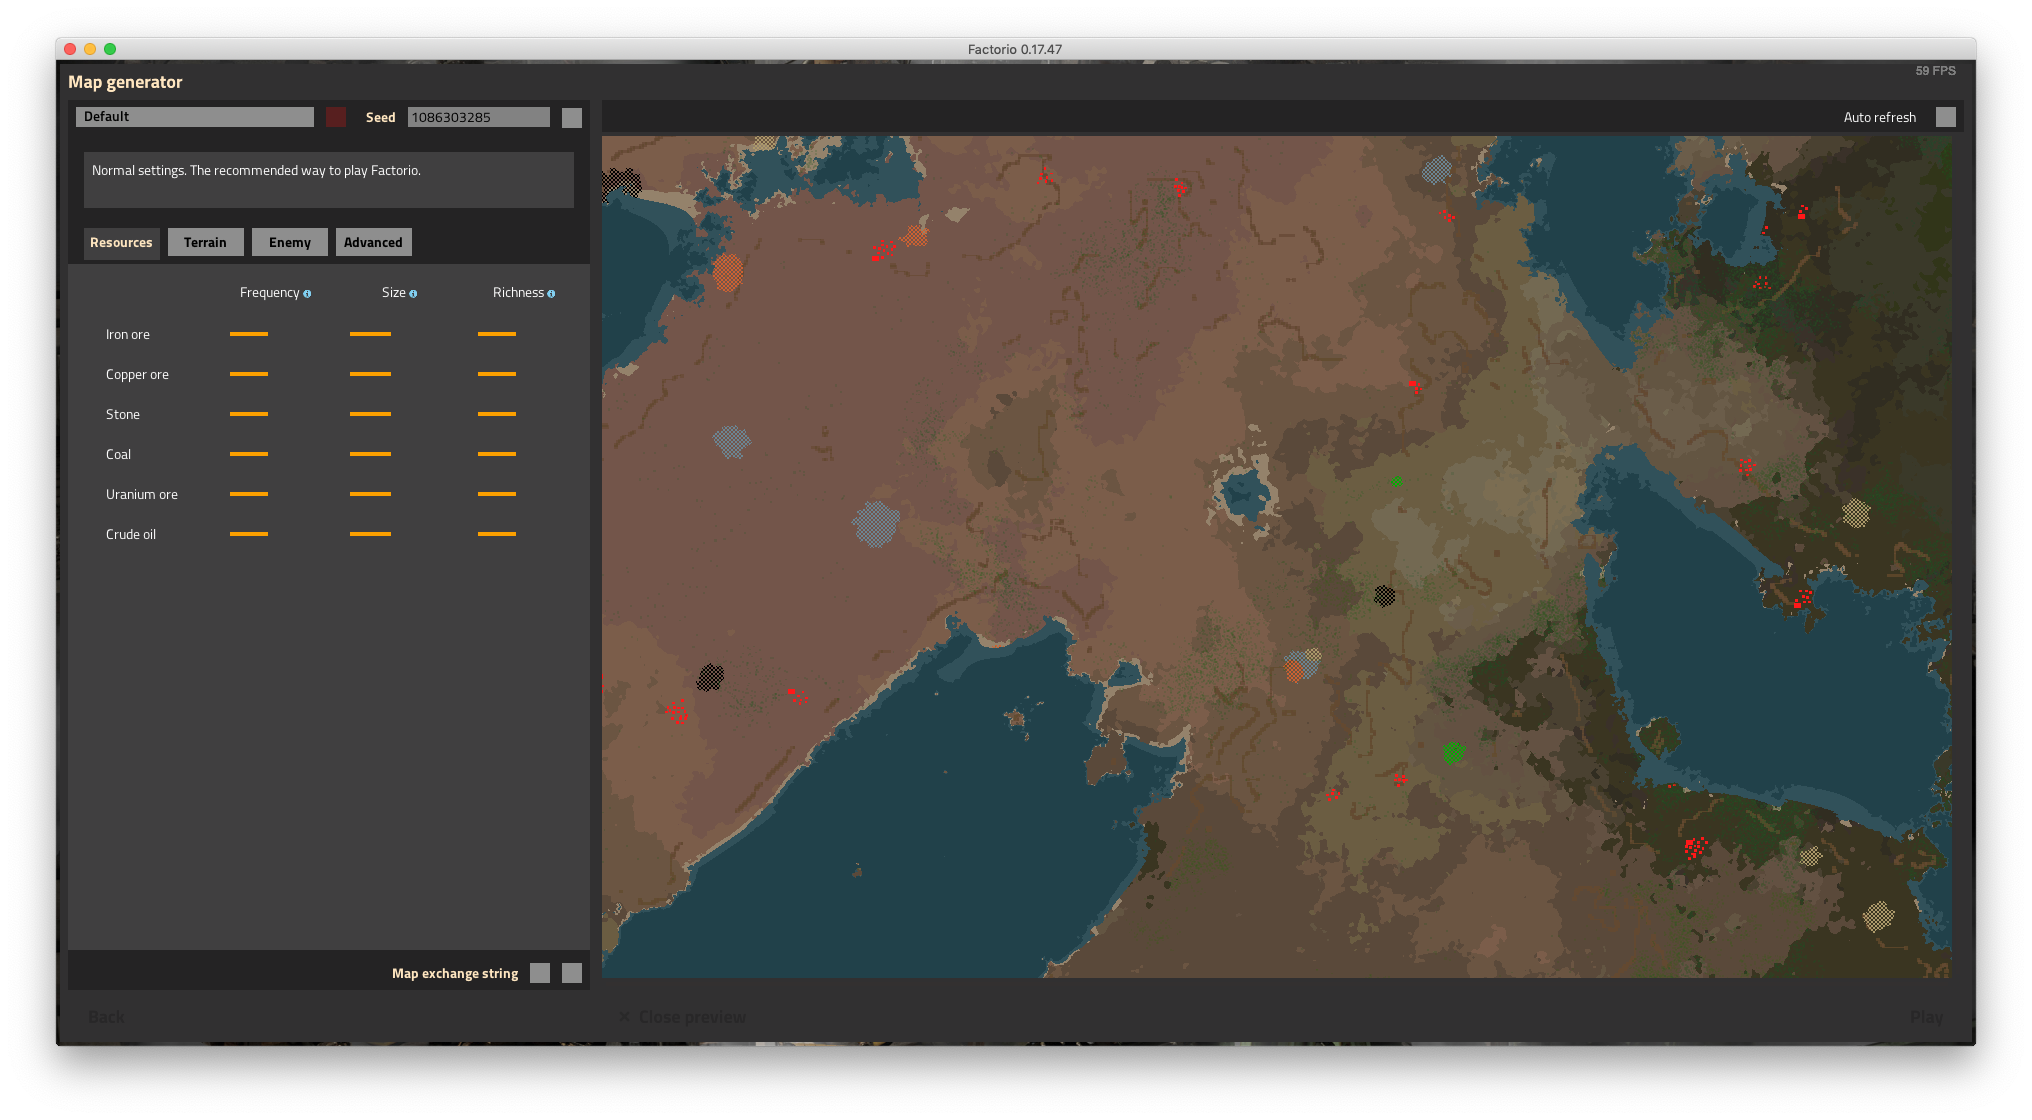2032x1120 pixels.
Task: Click the 'Coal' row label
Action: (x=118, y=455)
